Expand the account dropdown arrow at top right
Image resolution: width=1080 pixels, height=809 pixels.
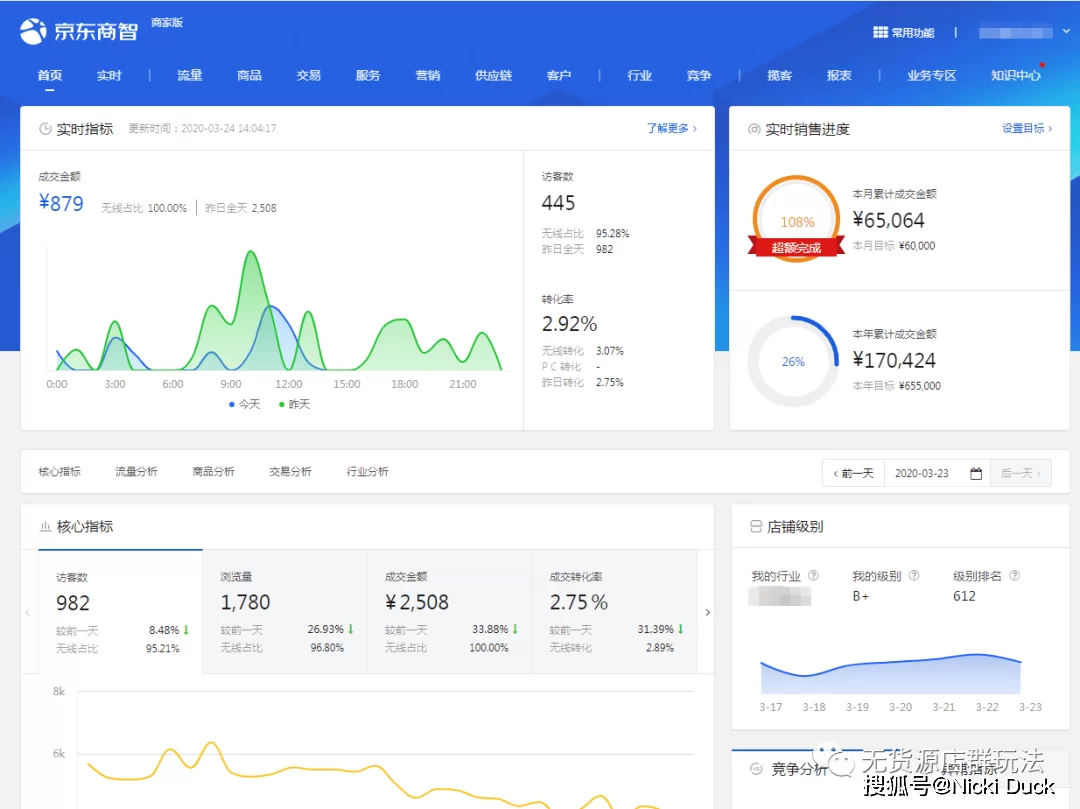coord(1066,32)
